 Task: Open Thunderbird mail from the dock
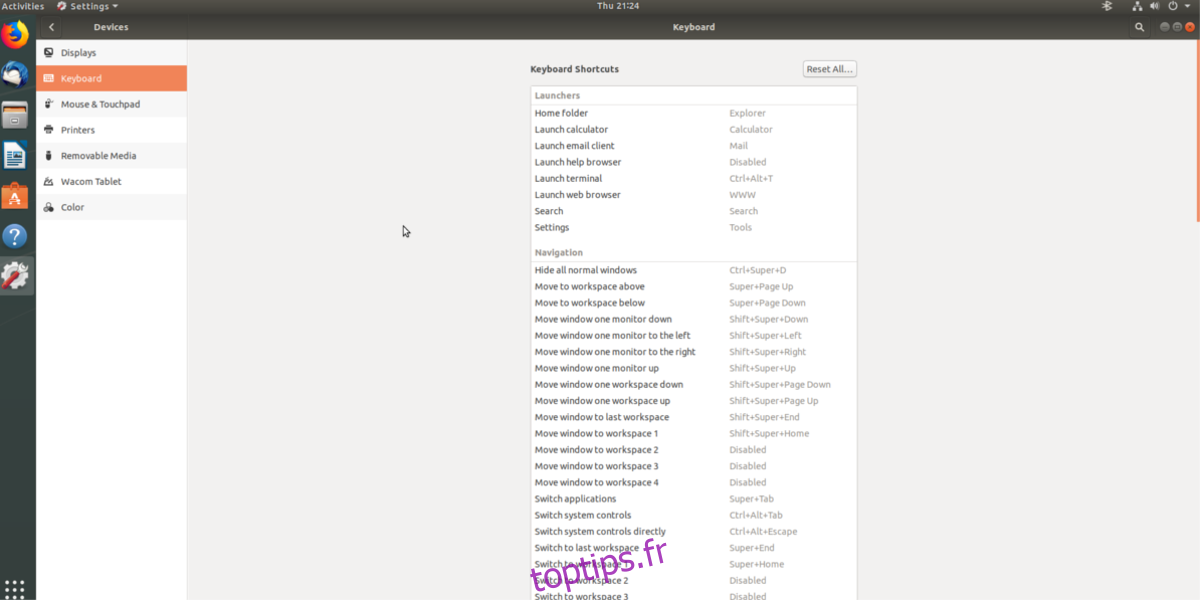coord(15,75)
